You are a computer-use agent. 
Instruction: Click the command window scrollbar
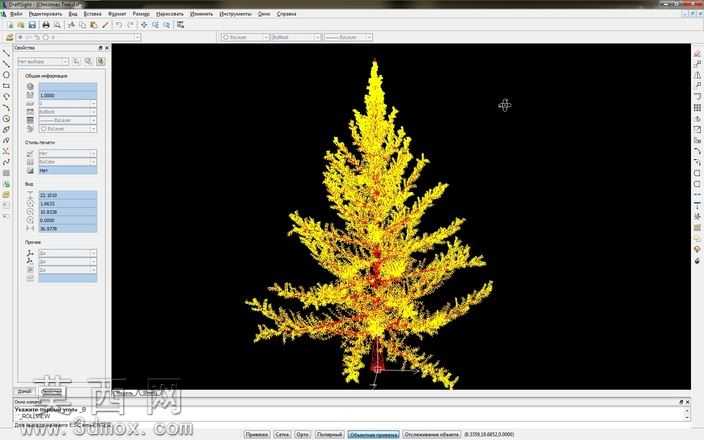687,414
